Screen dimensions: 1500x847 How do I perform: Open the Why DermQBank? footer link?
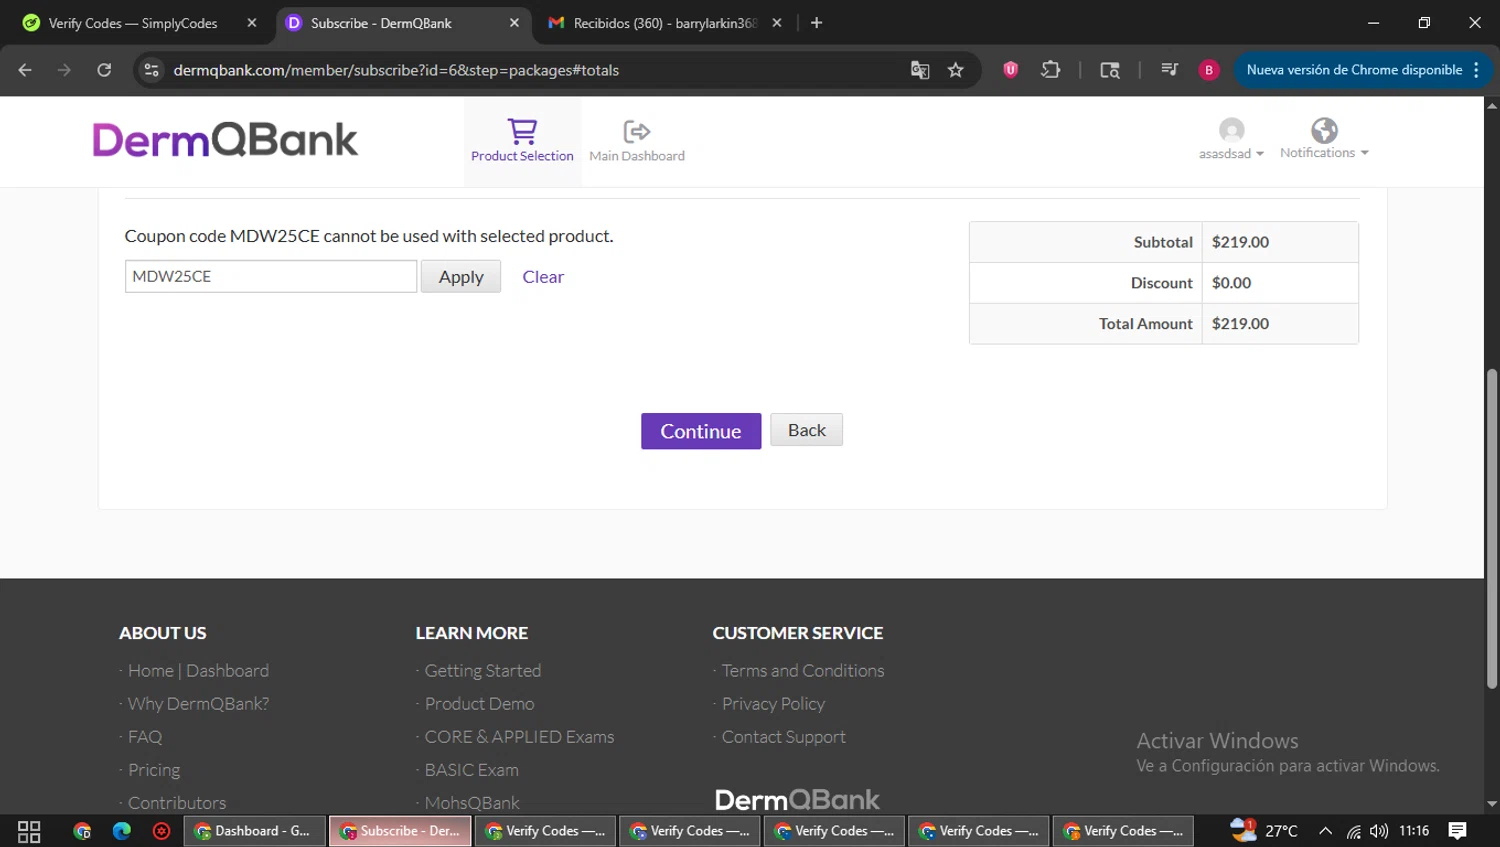tap(198, 704)
